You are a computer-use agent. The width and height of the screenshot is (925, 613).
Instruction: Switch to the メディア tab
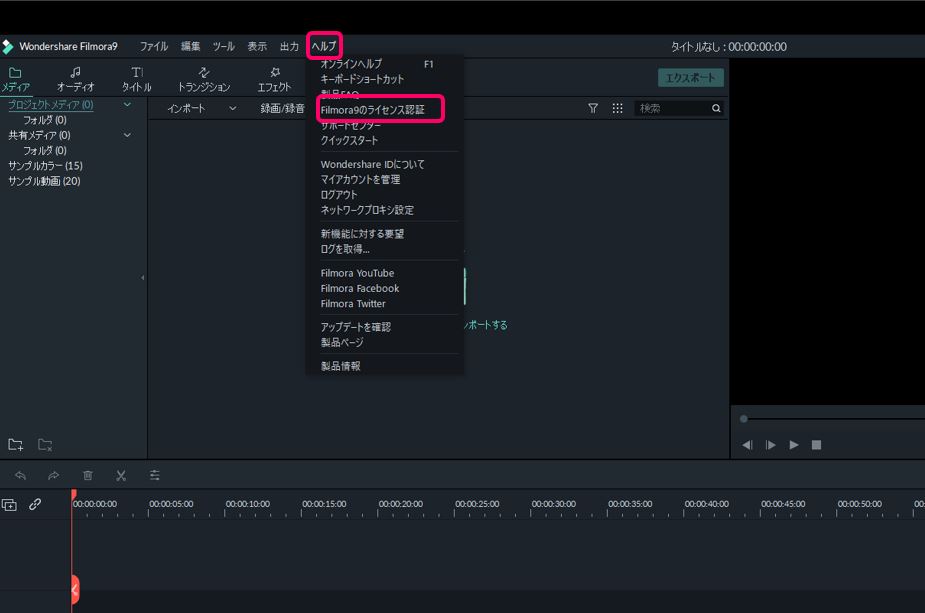[15, 80]
